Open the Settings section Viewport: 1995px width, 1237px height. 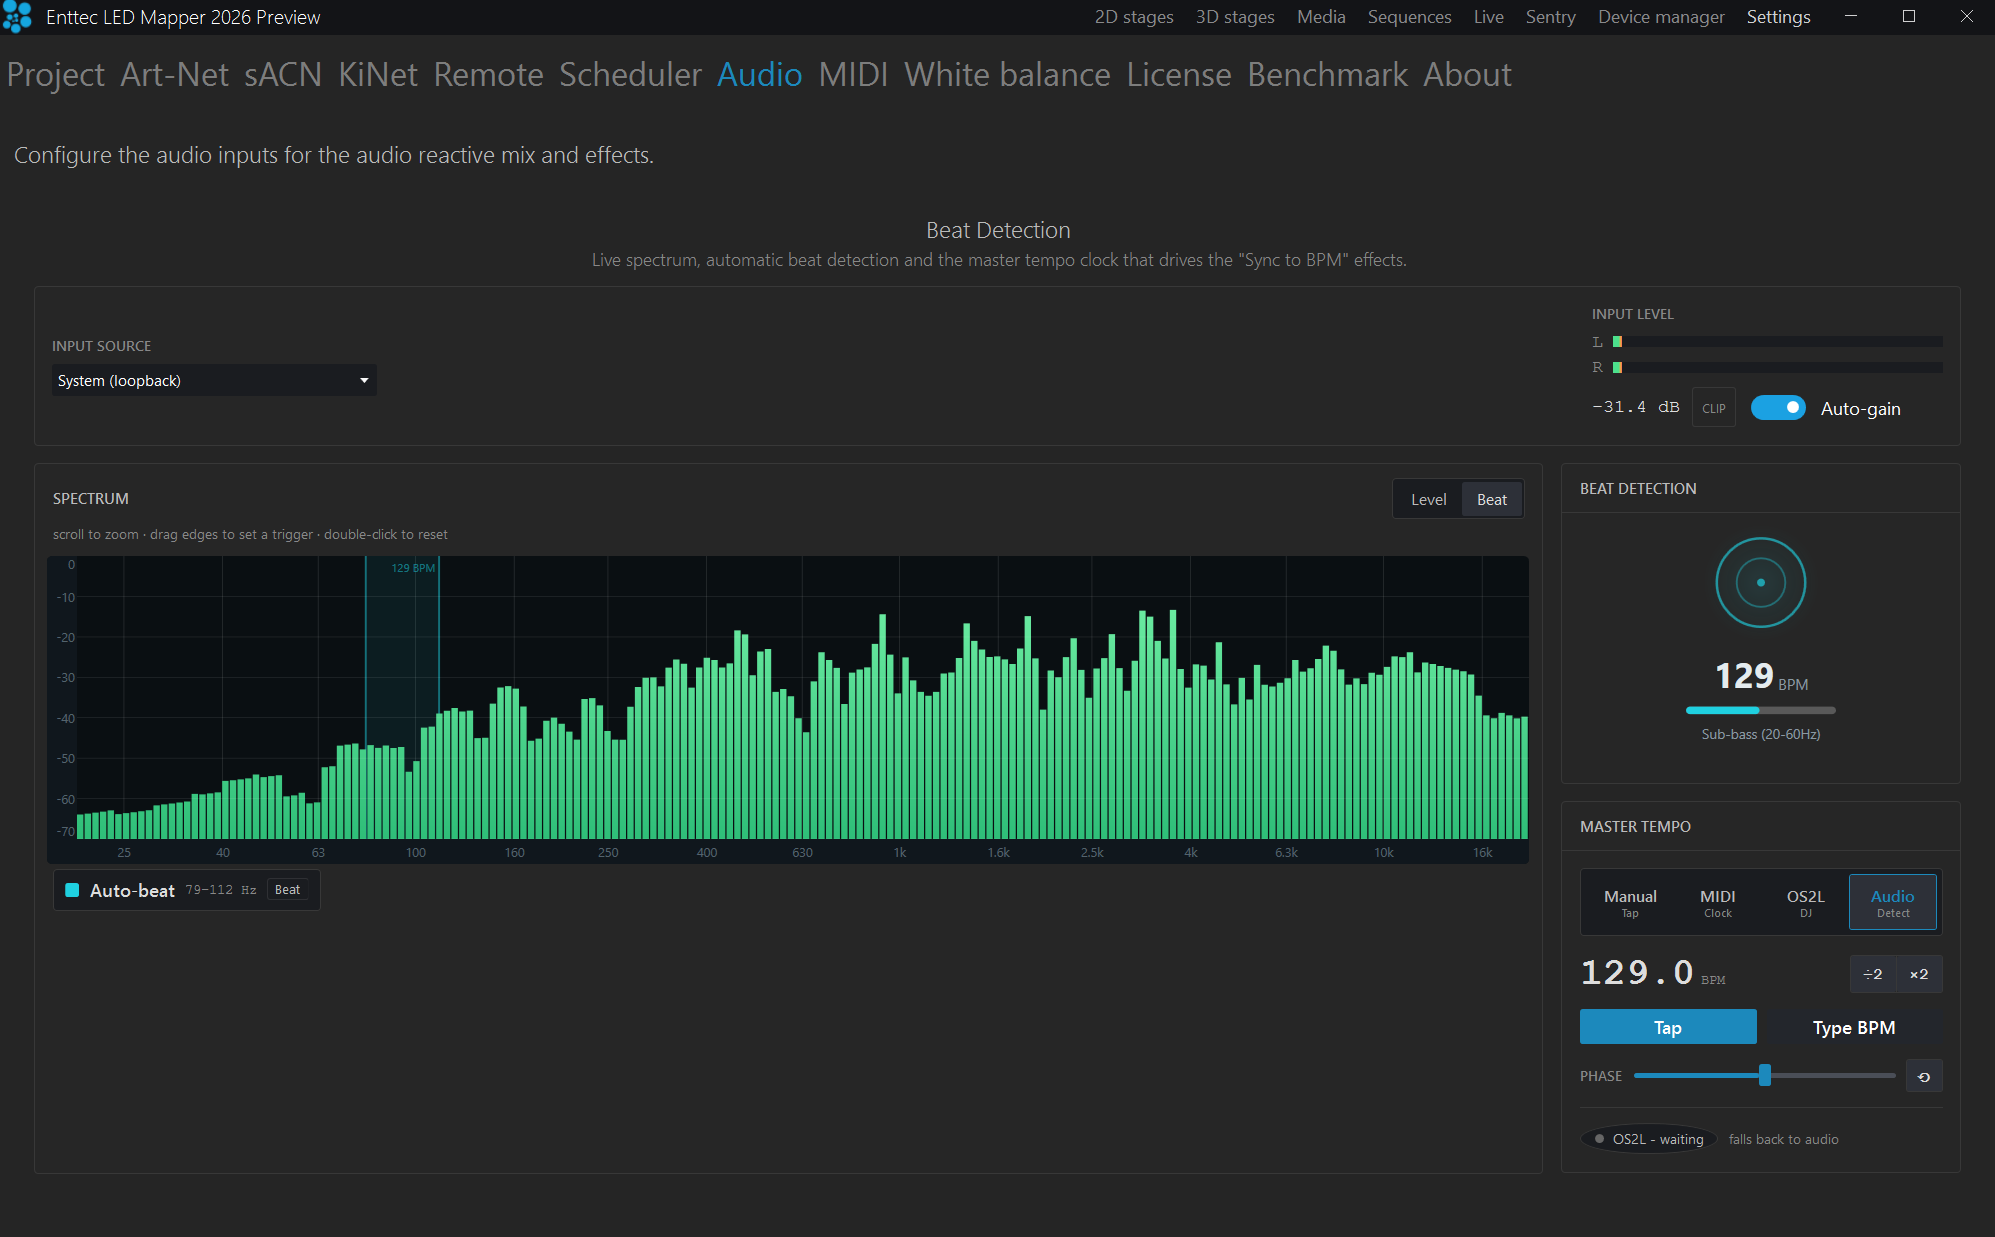pos(1778,17)
